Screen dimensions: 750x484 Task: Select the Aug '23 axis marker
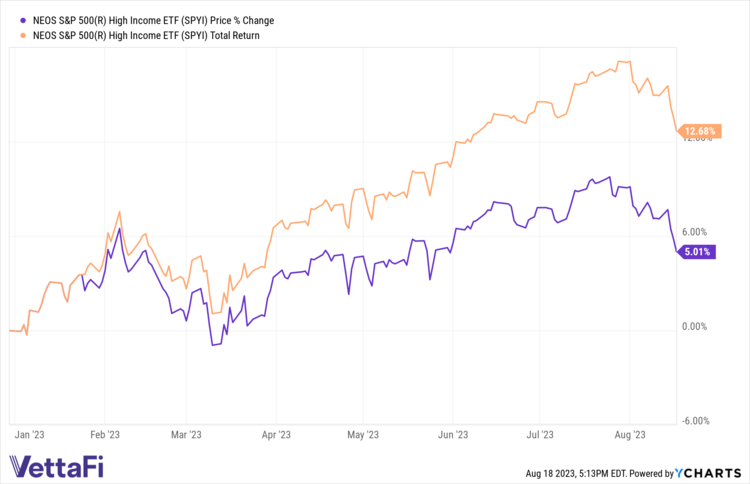(x=630, y=435)
